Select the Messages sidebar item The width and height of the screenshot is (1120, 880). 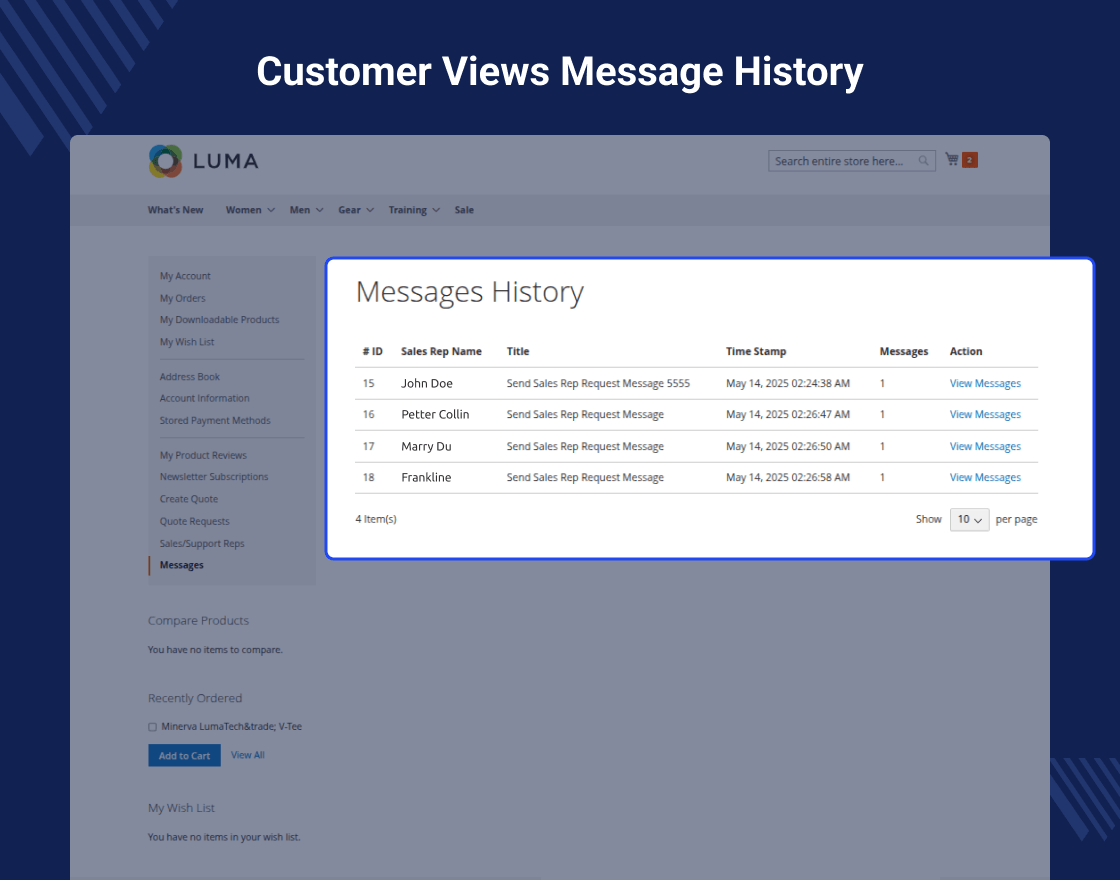(x=182, y=564)
